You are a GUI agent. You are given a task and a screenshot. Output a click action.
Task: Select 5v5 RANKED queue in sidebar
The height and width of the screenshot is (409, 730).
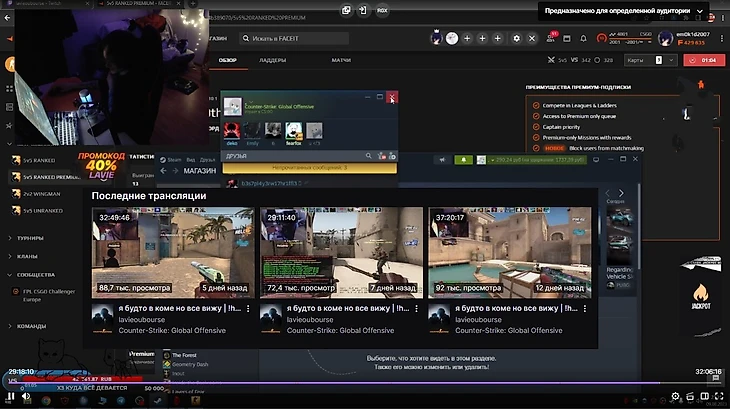[38, 160]
